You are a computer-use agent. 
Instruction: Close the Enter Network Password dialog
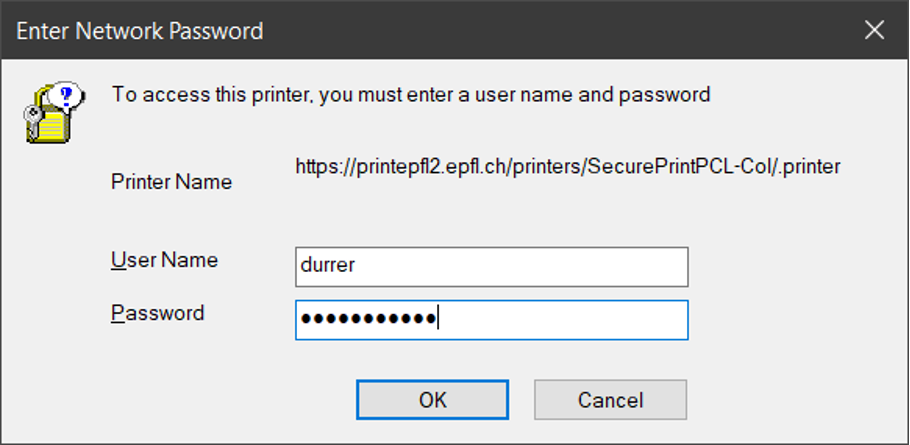tap(874, 30)
